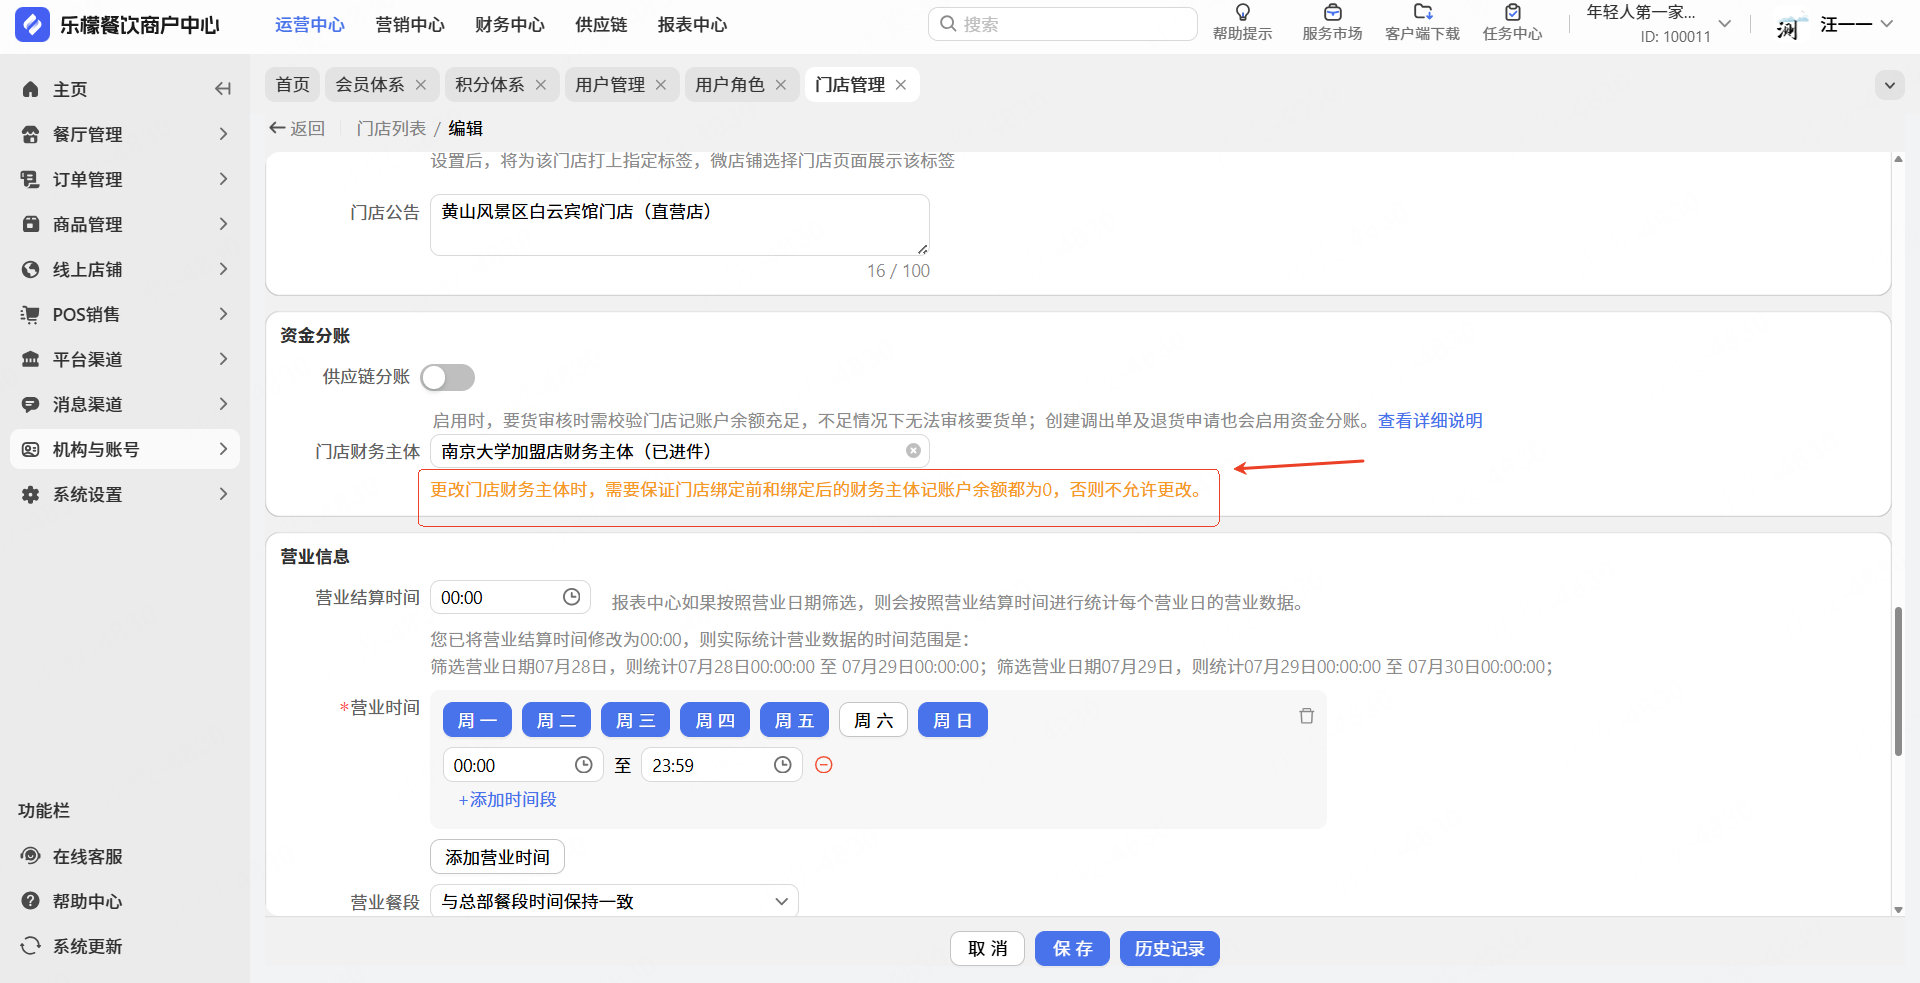Open the 任务中心 clipboard icon

(x=1512, y=13)
